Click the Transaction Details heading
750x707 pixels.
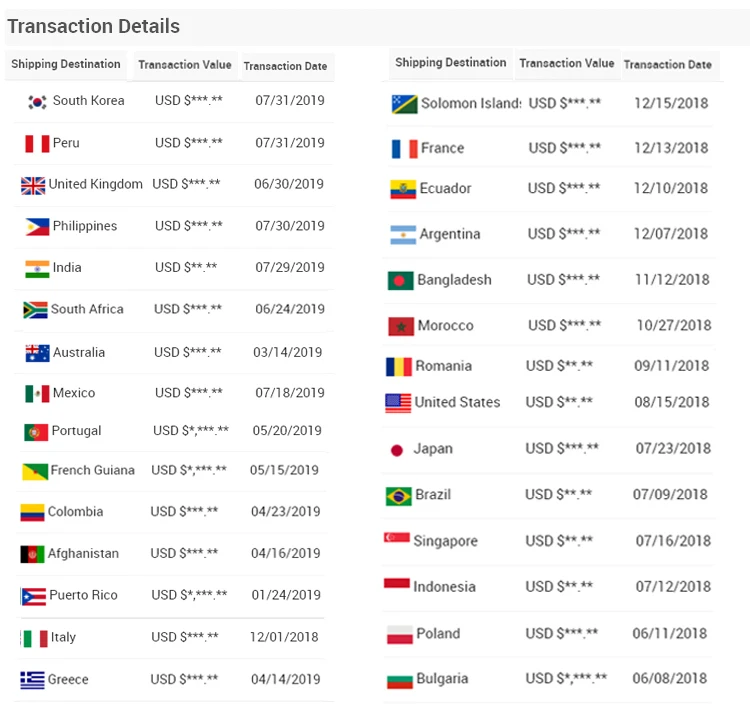tap(94, 26)
